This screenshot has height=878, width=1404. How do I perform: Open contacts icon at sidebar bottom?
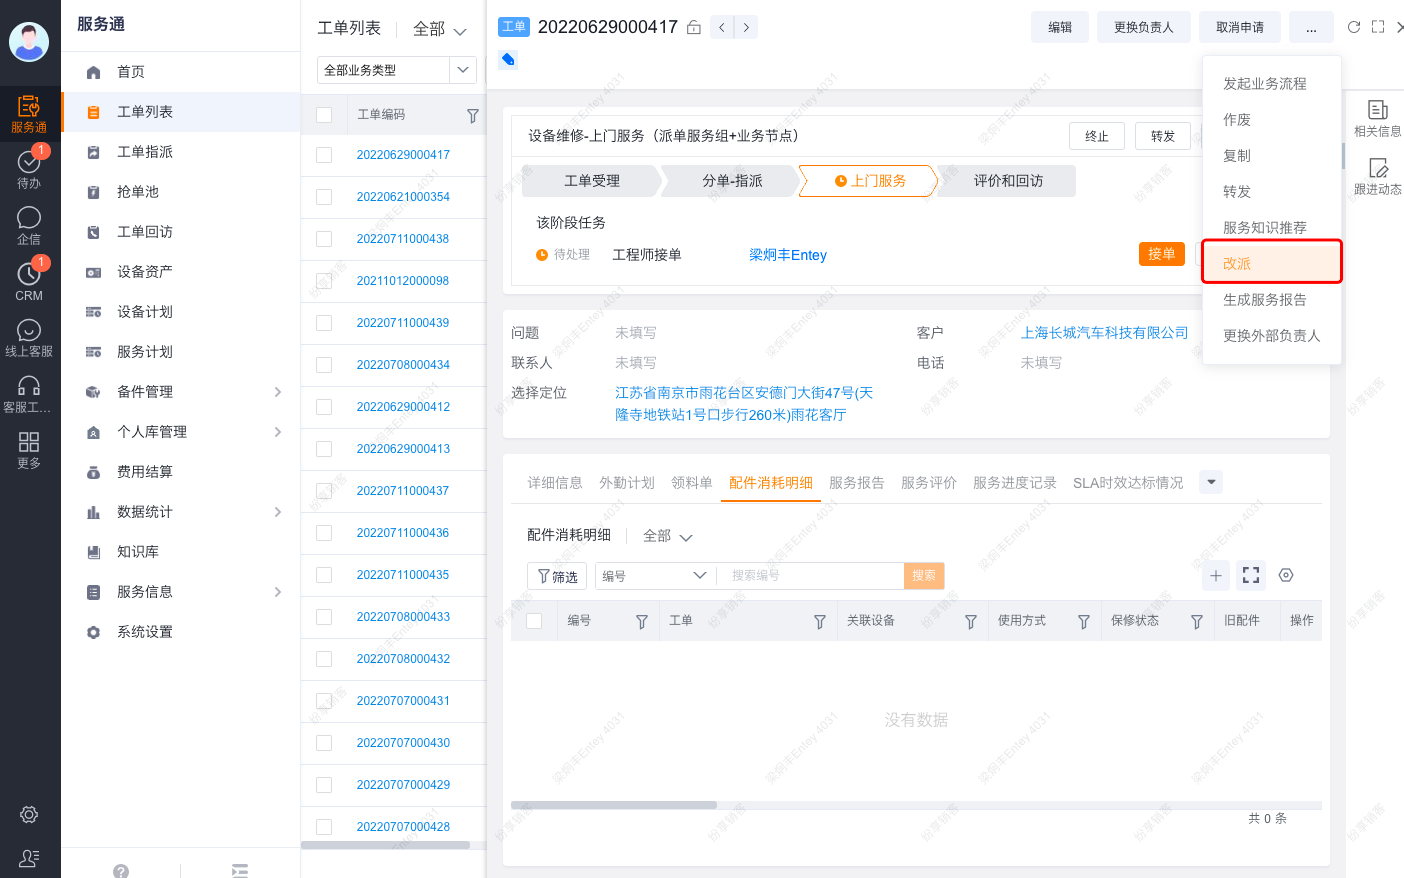[29, 858]
